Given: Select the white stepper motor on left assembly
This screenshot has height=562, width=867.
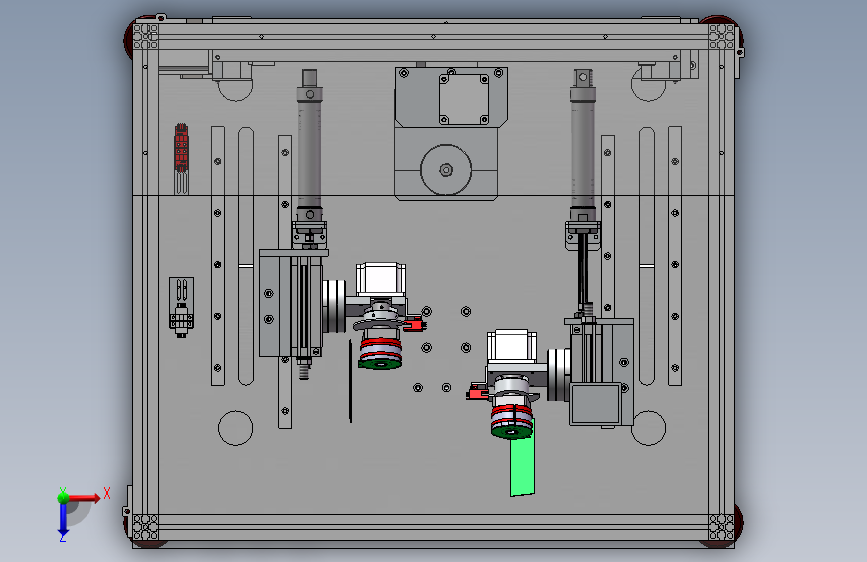Looking at the screenshot, I should point(381,279).
